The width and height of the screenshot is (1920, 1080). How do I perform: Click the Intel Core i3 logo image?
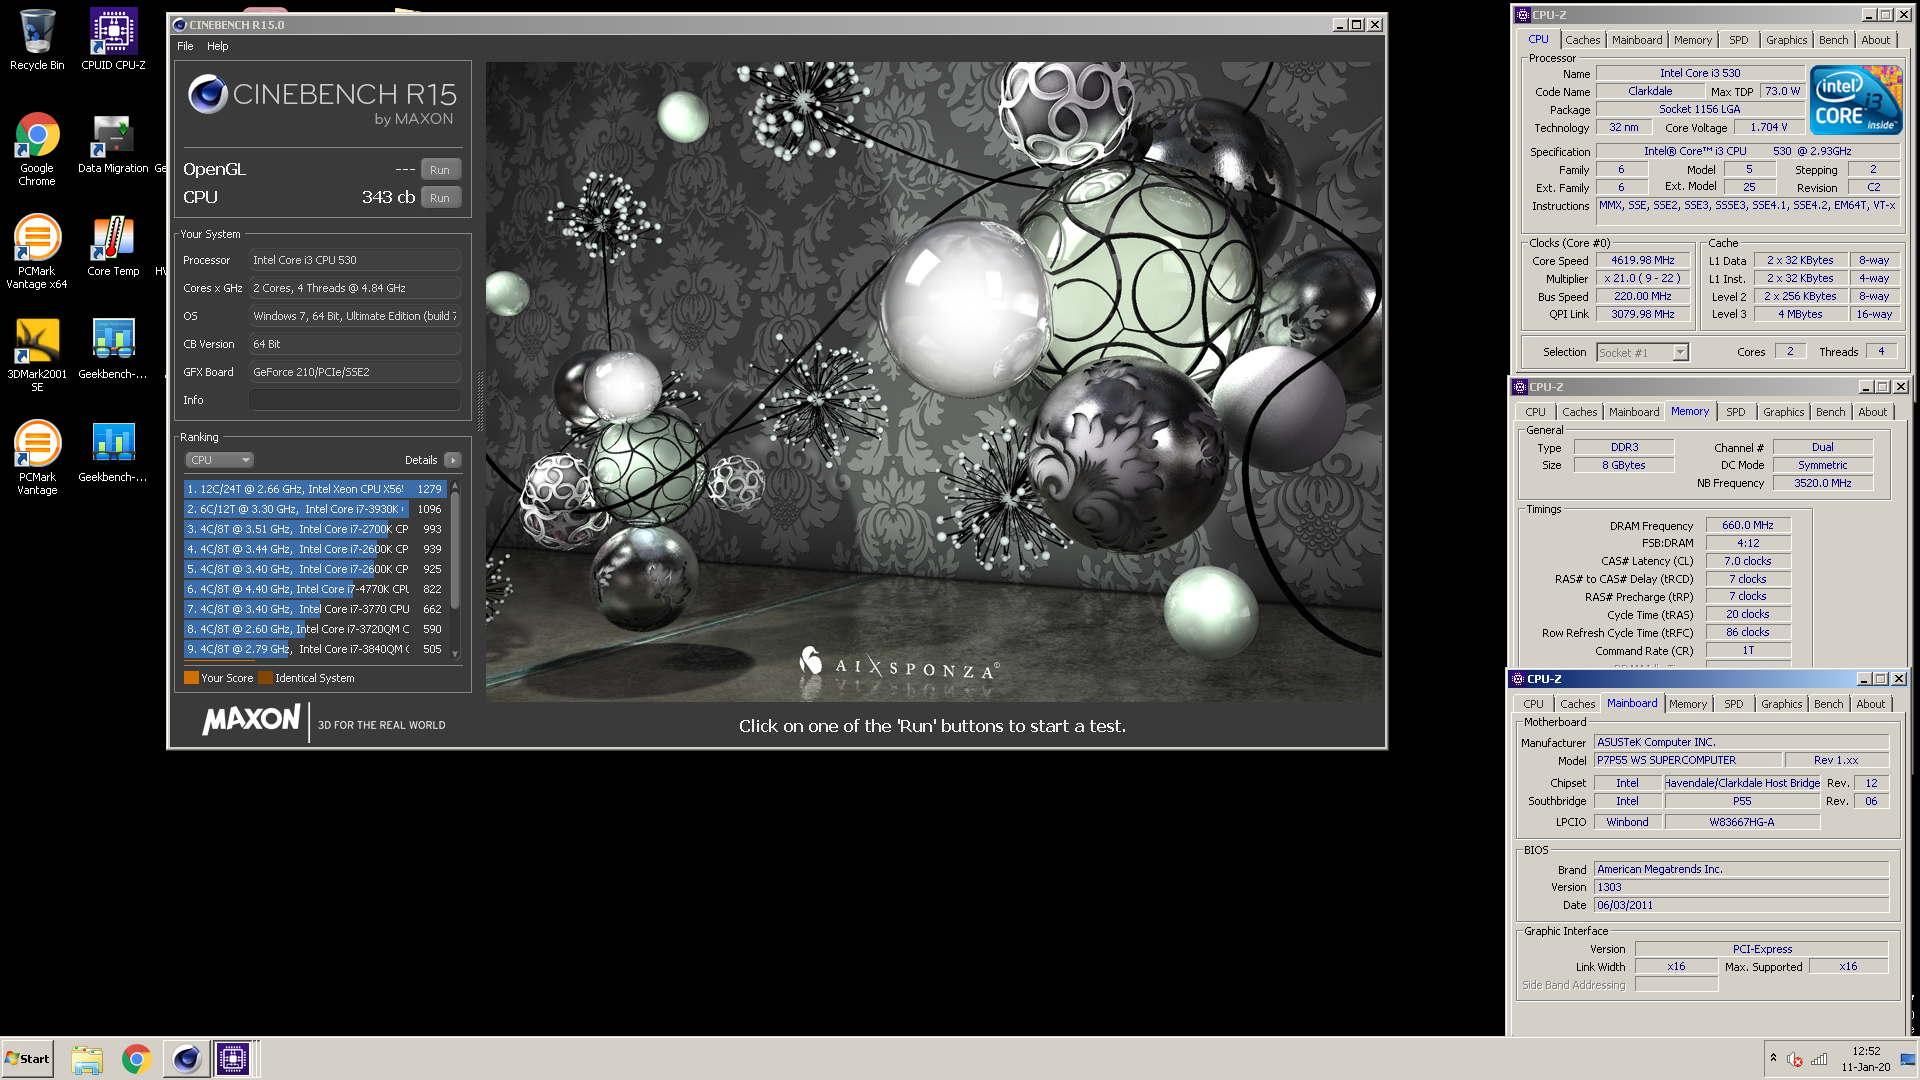click(x=1856, y=100)
